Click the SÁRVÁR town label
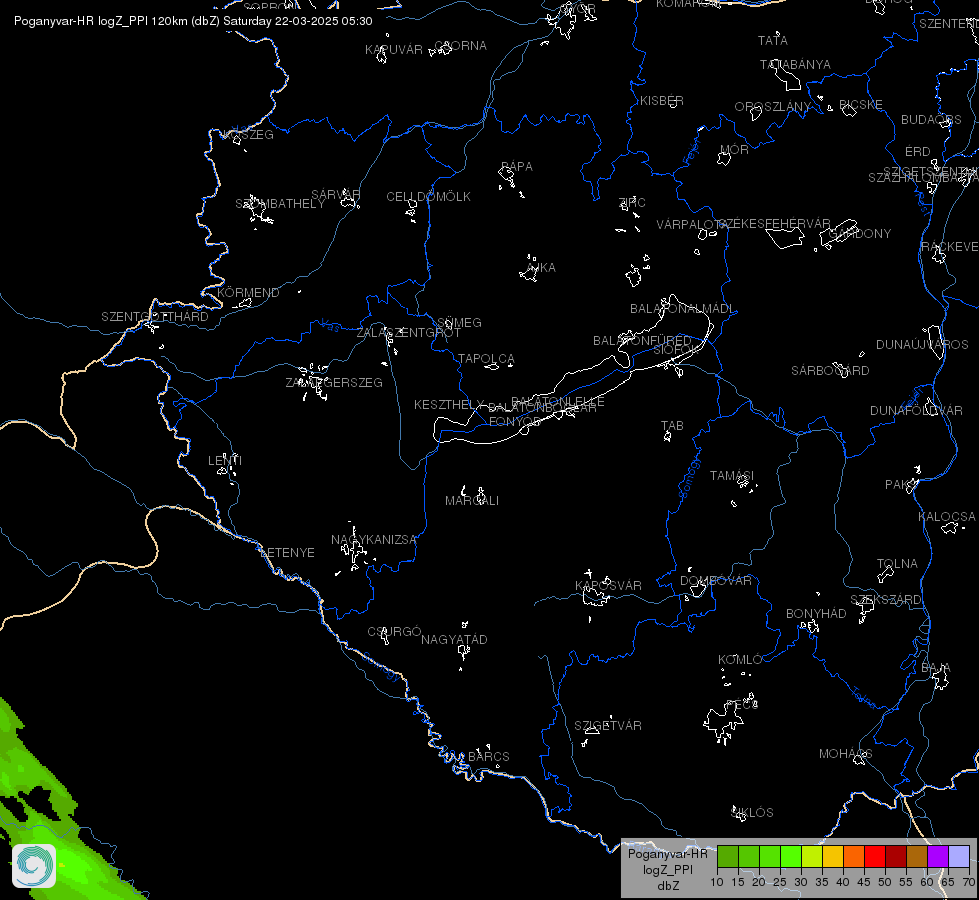 point(336,195)
